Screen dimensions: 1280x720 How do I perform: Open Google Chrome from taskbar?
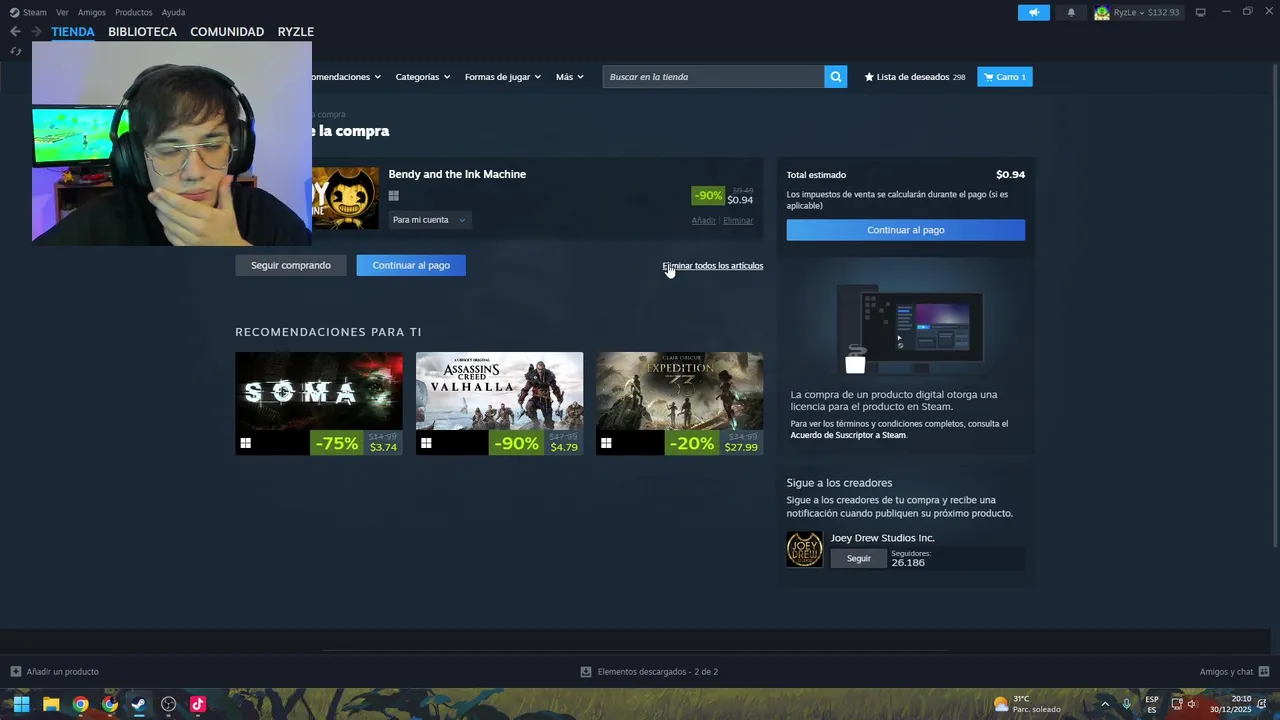[x=80, y=704]
